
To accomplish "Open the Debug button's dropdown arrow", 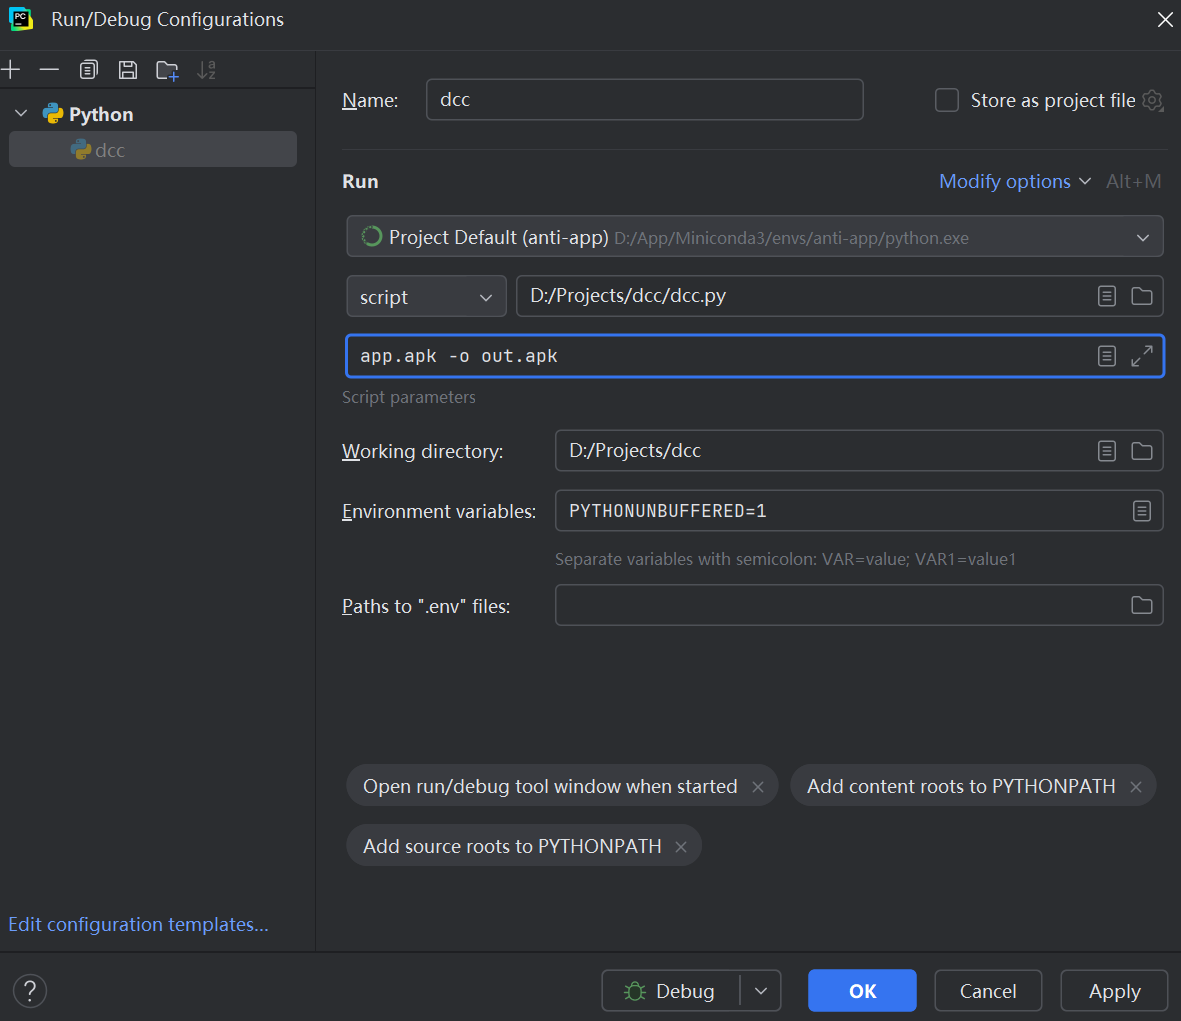I will (761, 991).
